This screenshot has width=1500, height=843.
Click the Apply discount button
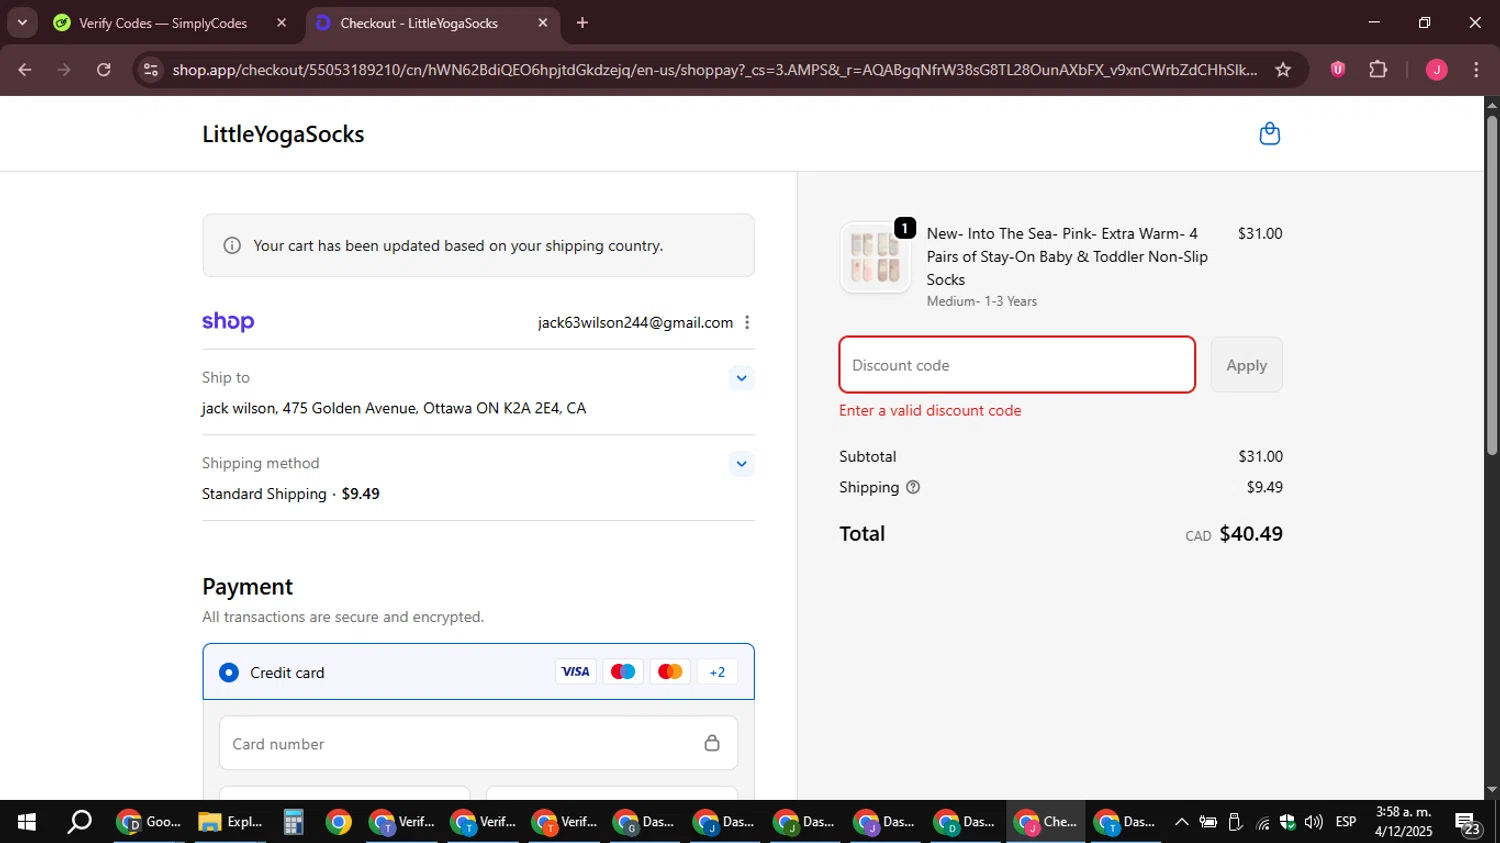[1246, 365]
